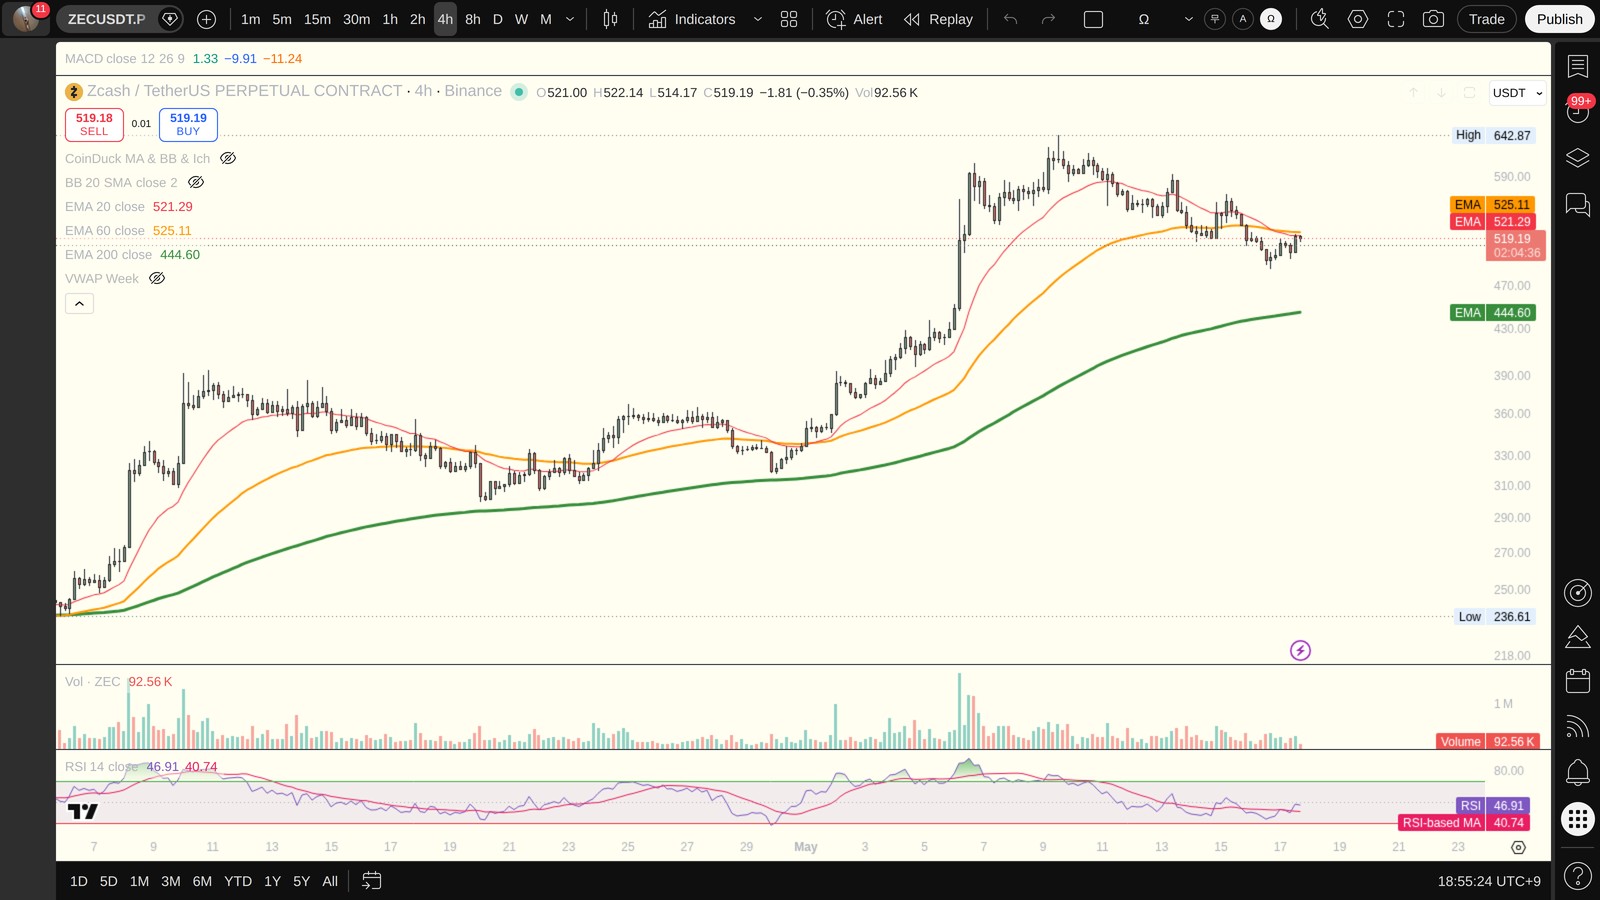Set the date range to 3M
This screenshot has width=1600, height=900.
click(171, 881)
